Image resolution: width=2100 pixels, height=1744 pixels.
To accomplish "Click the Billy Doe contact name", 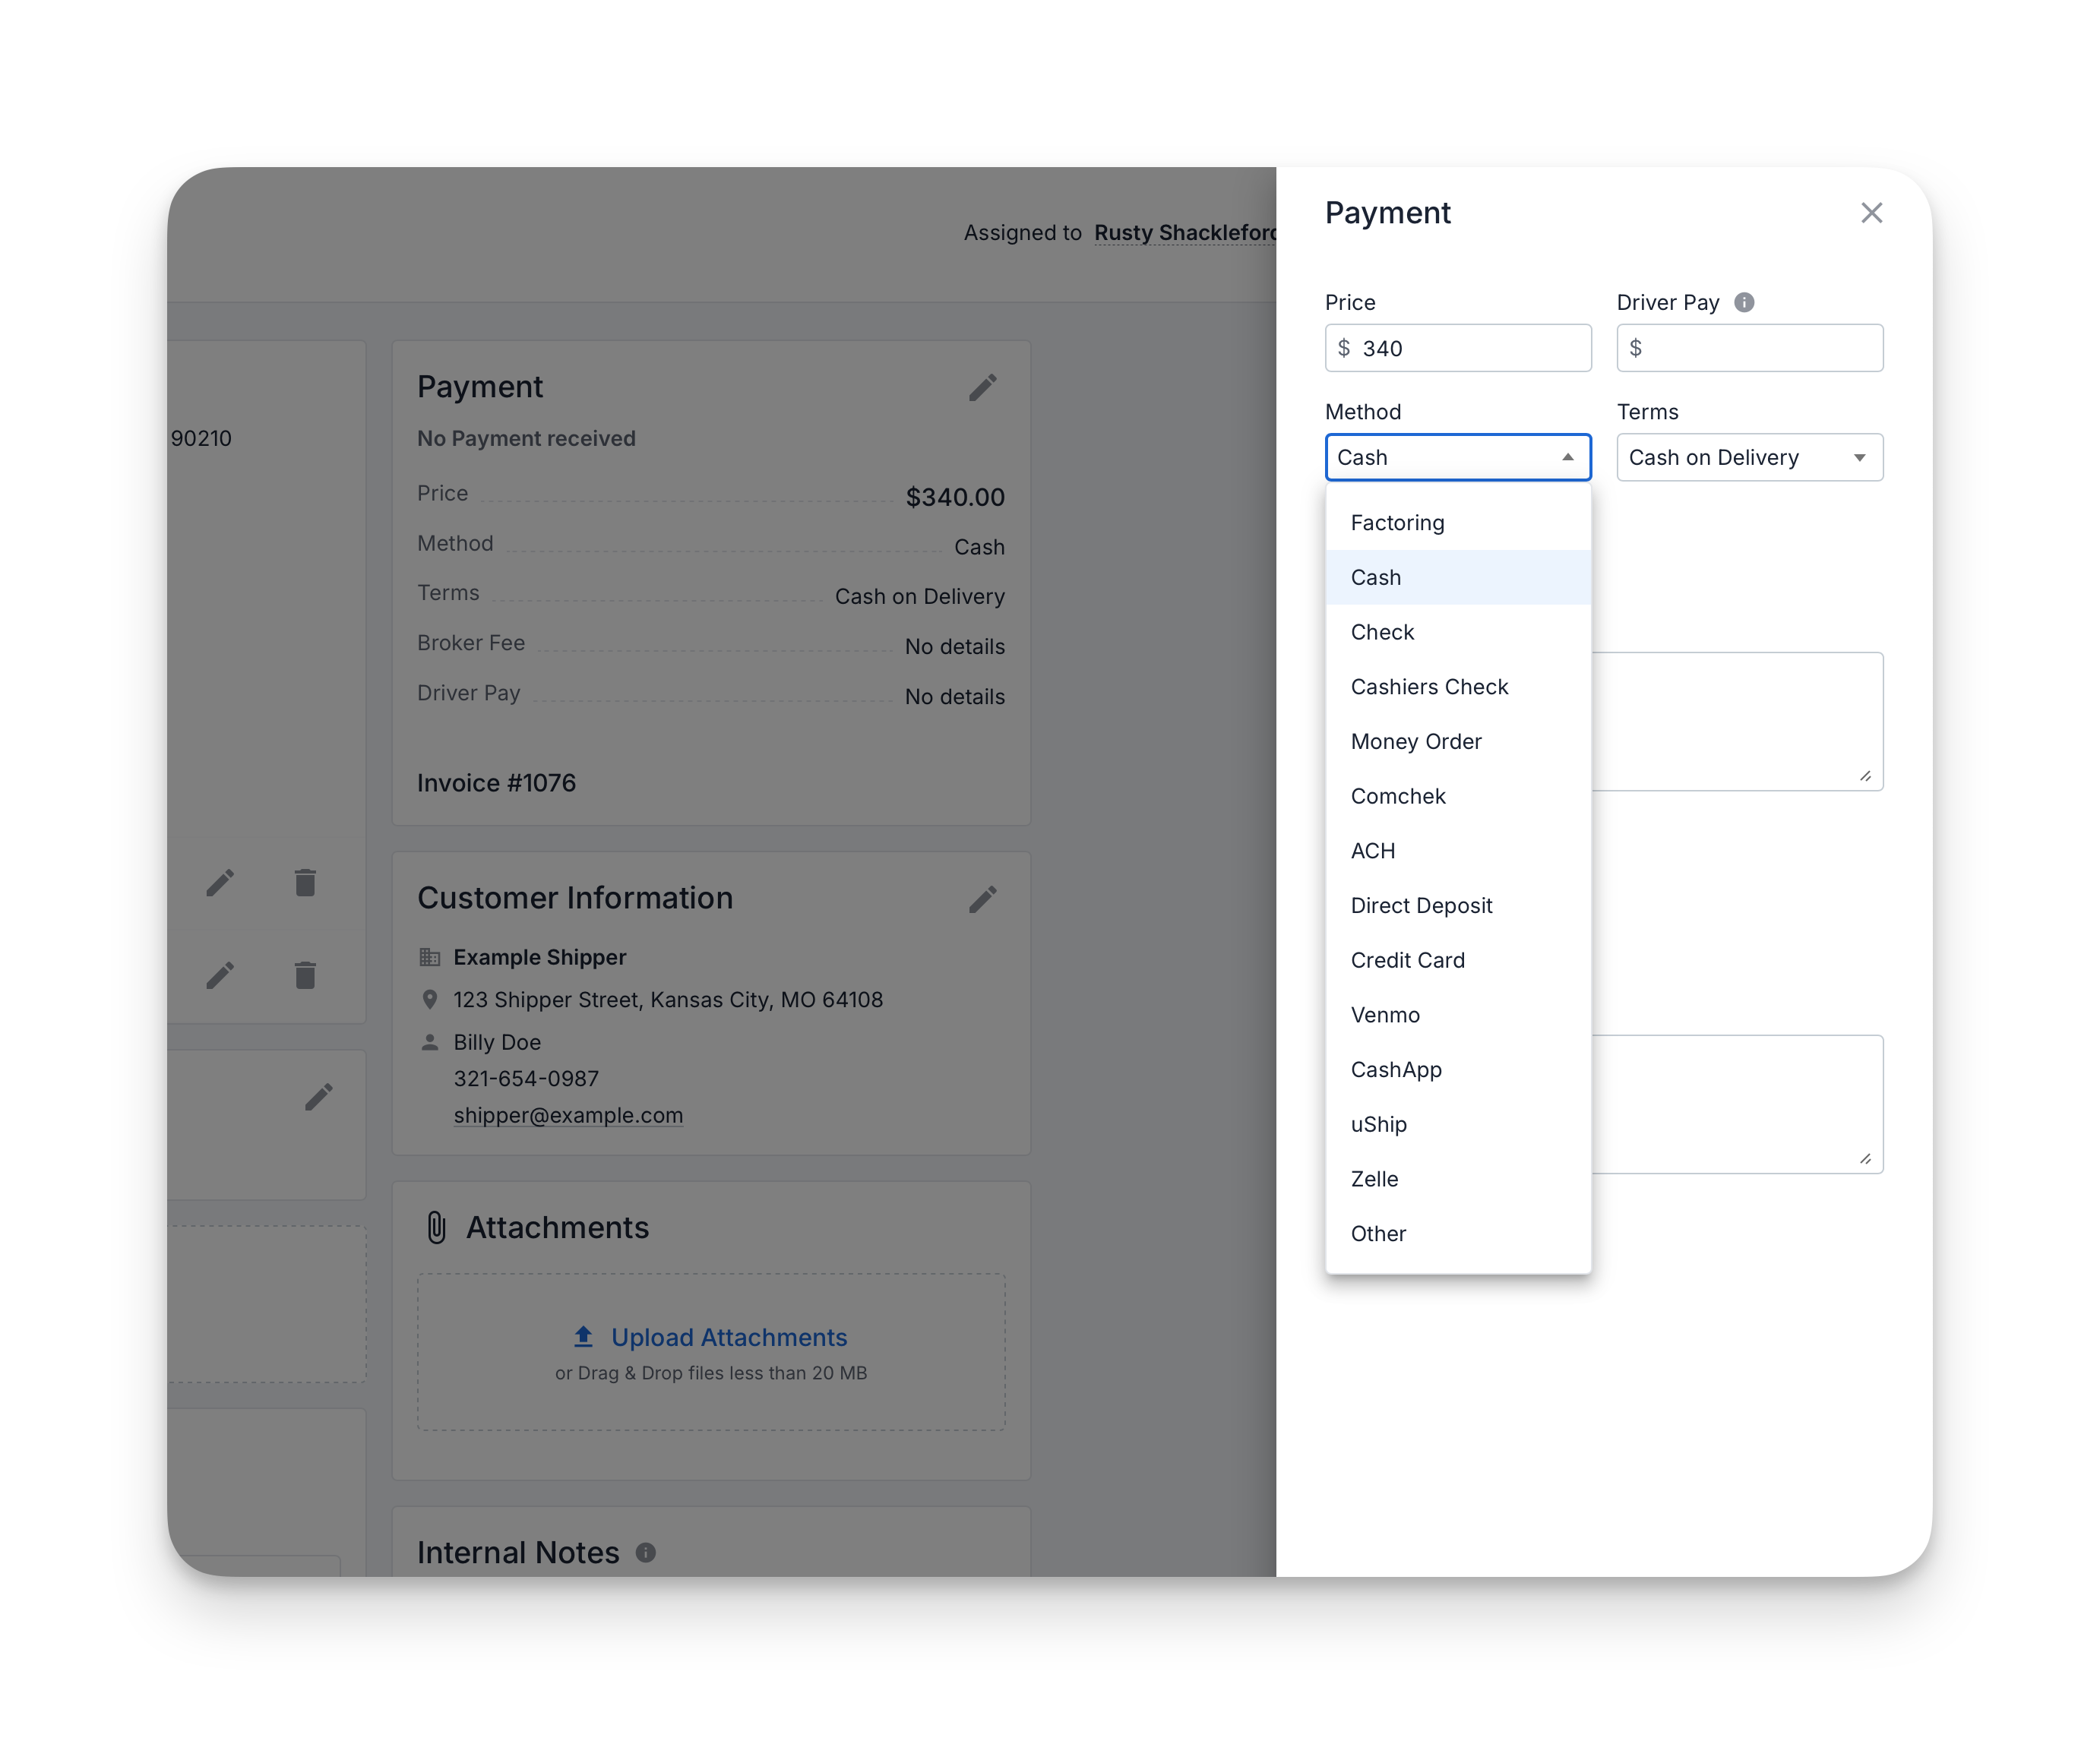I will [497, 1042].
